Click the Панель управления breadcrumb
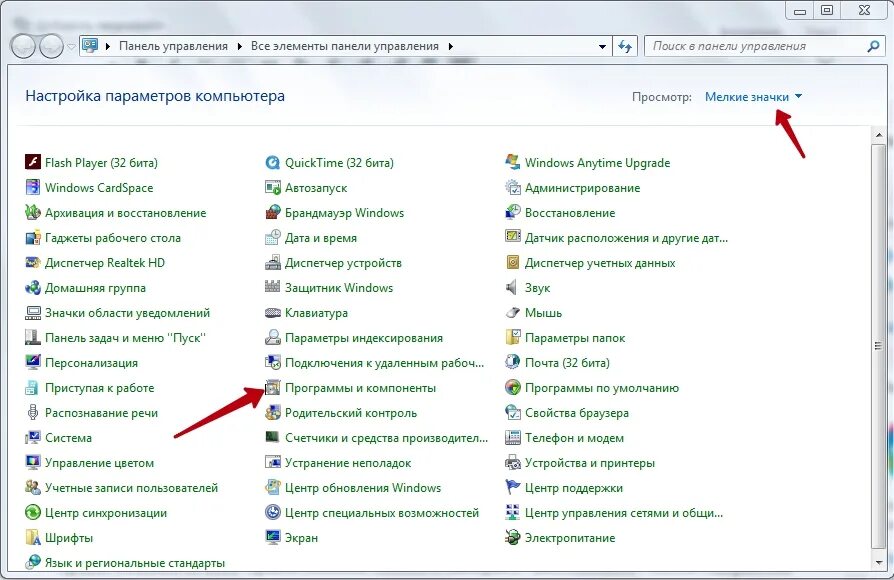 point(173,46)
